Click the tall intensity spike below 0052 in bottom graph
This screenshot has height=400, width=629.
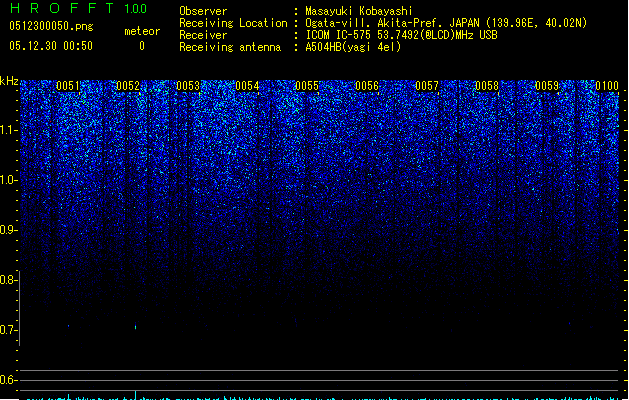(x=136, y=395)
